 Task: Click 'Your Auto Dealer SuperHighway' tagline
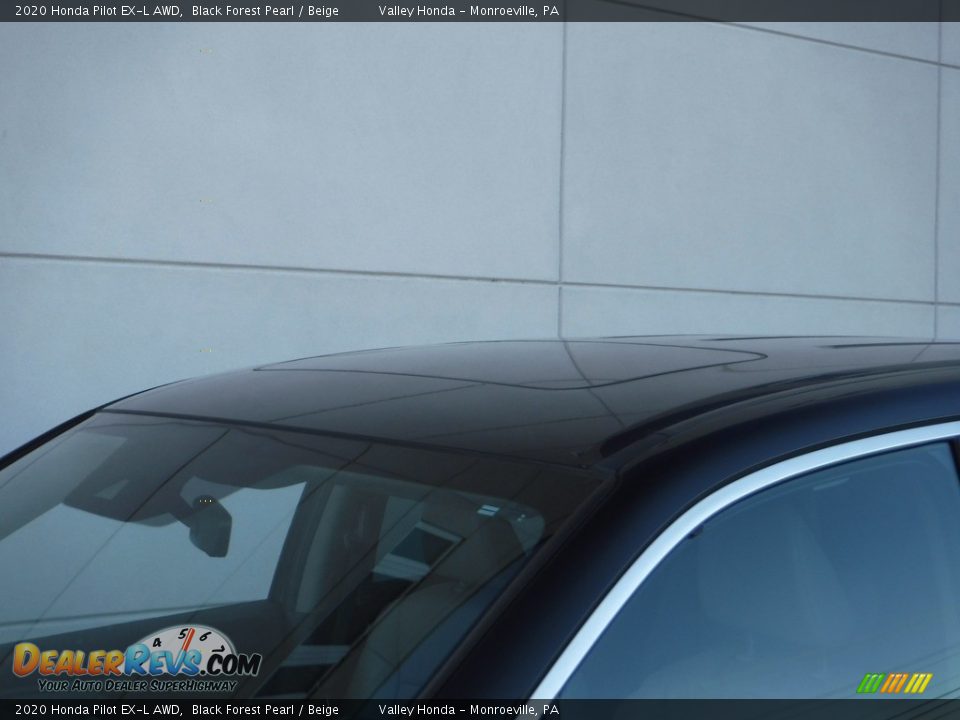pos(136,685)
